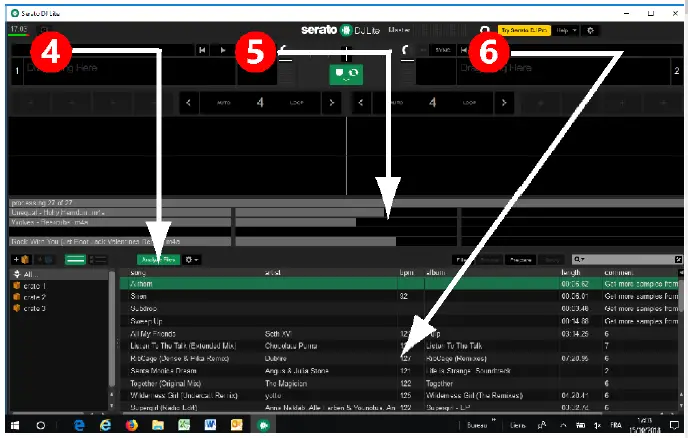Open the Files panel tab

(x=462, y=260)
